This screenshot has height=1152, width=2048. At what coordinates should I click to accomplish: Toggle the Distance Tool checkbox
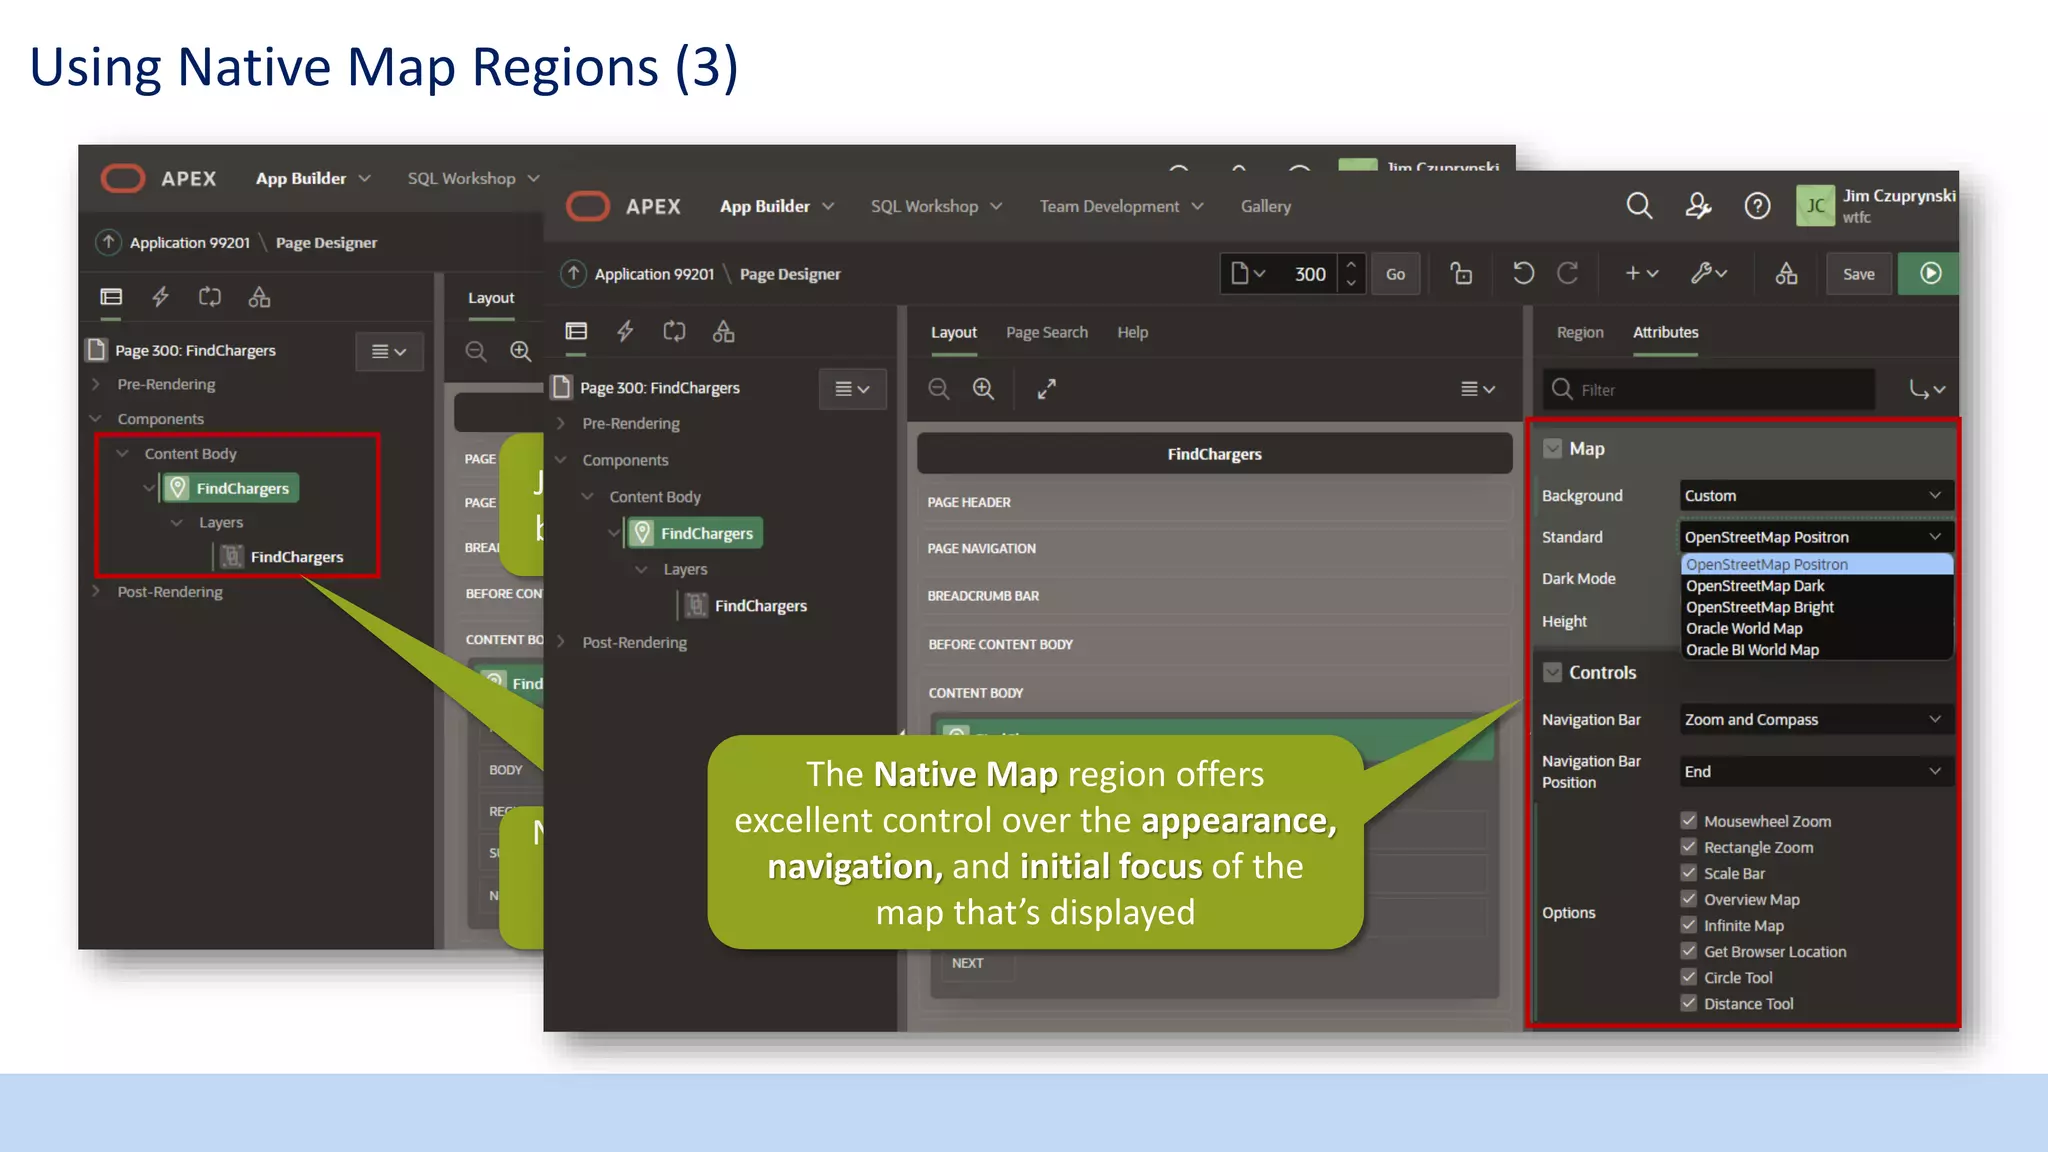click(x=1689, y=1002)
